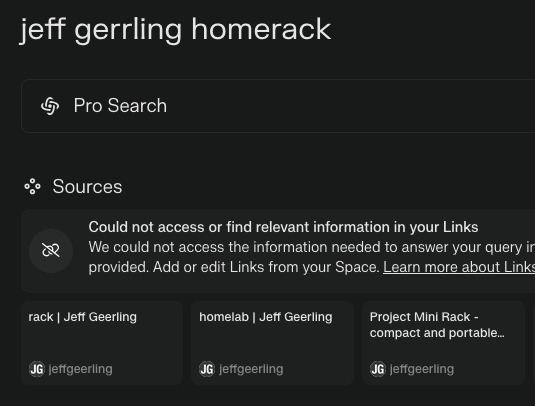
Task: Click JG favicon on rack source card
Action: (37, 369)
